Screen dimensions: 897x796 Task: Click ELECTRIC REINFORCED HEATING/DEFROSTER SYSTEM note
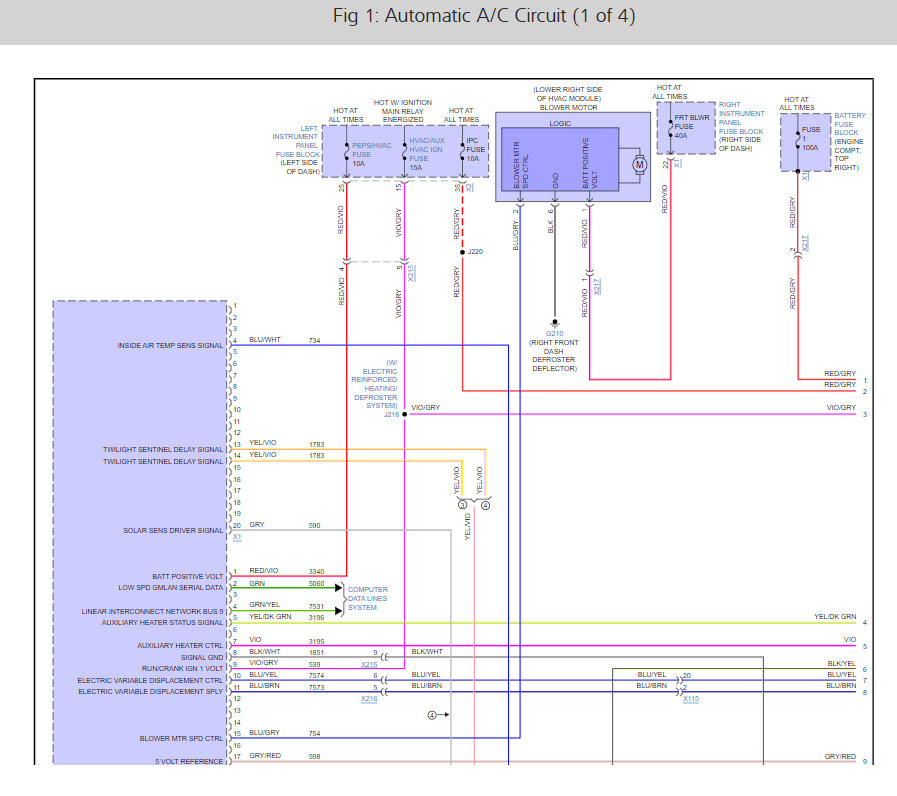(375, 384)
